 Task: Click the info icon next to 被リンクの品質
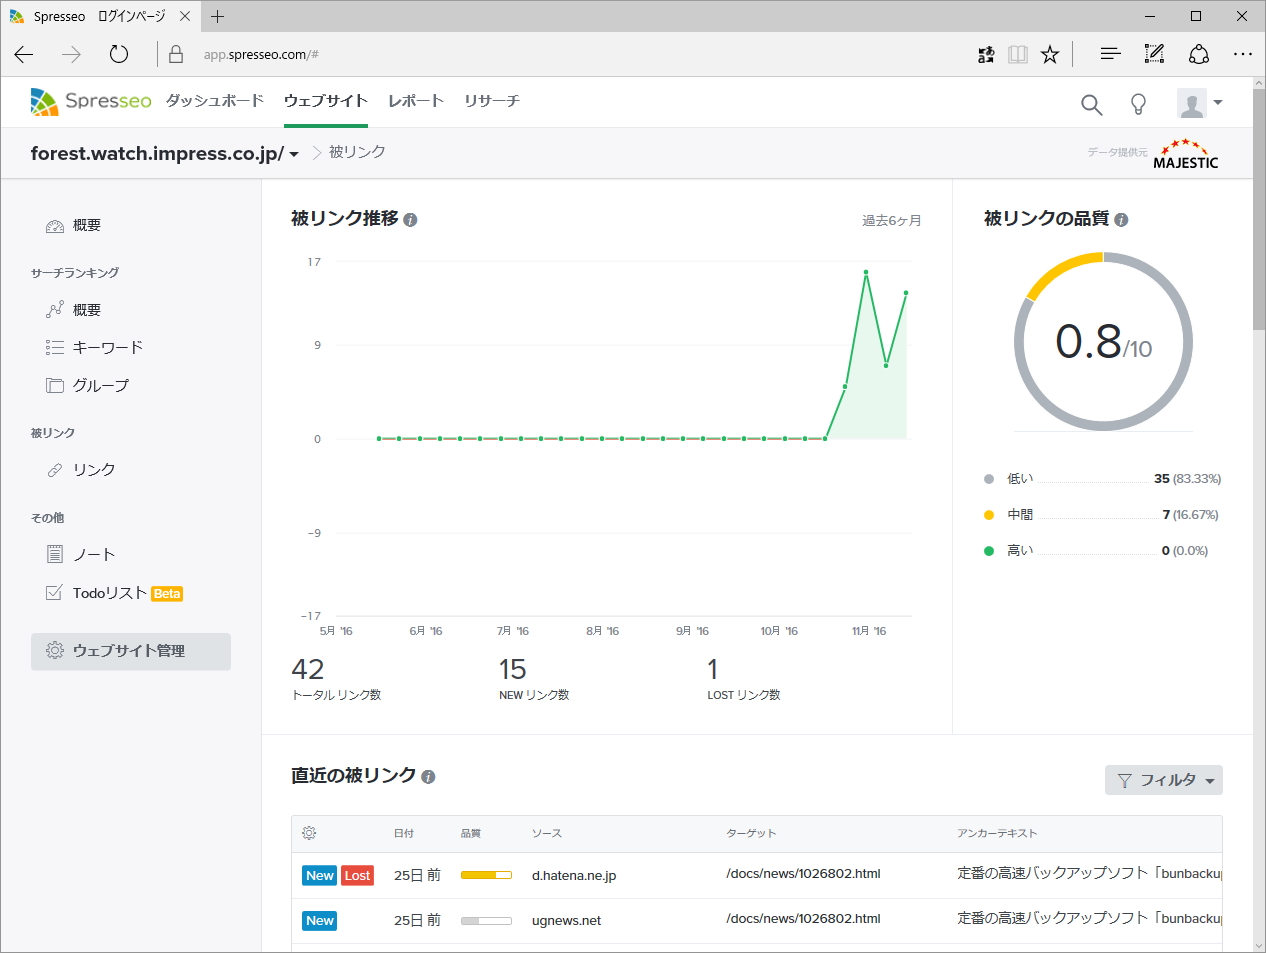pos(1121,218)
